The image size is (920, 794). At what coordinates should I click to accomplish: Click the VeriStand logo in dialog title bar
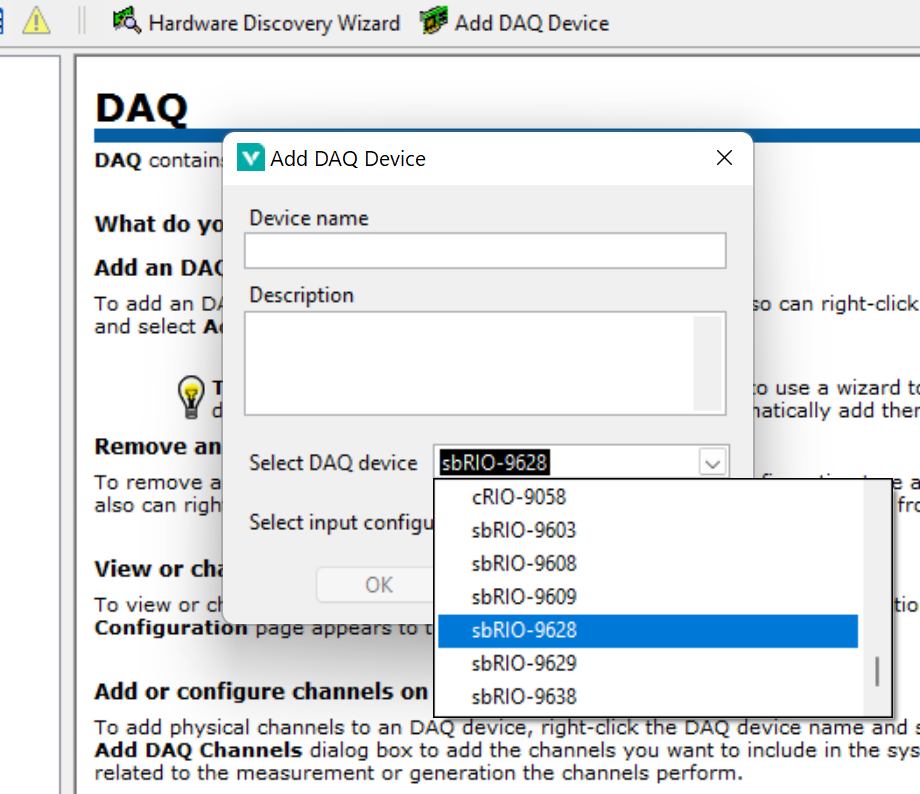251,158
